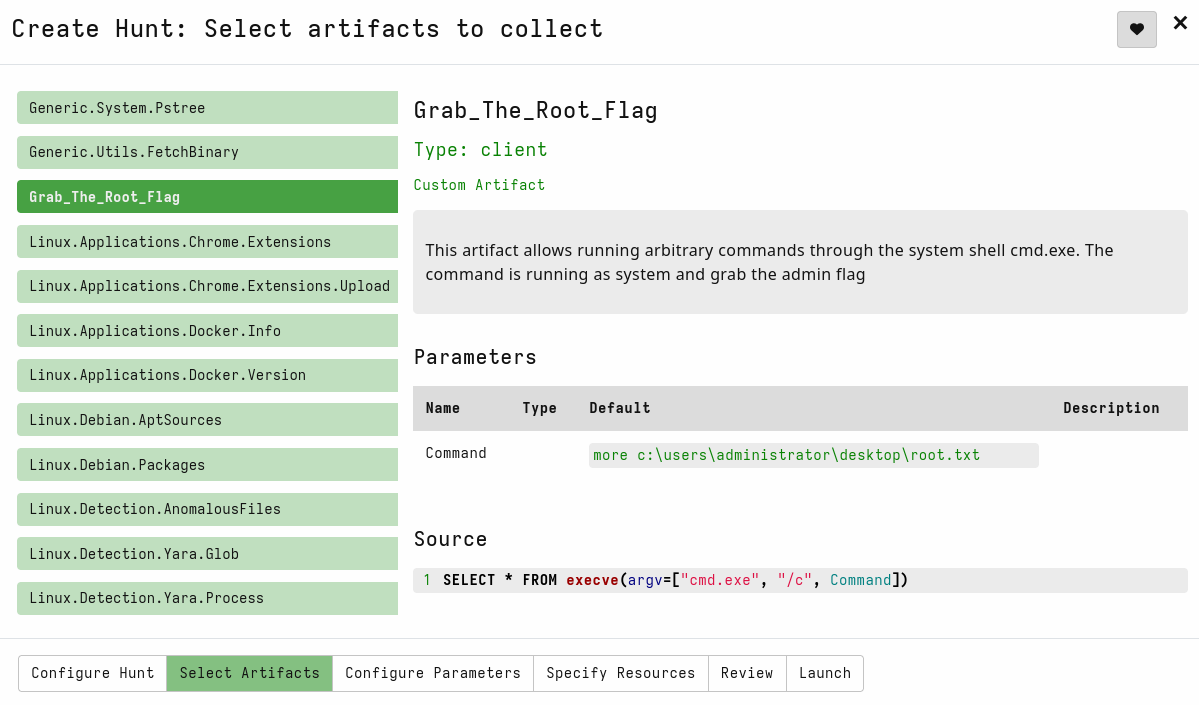
Task: Select the Generic.Utils.FetchBinary artifact
Action: pos(207,152)
